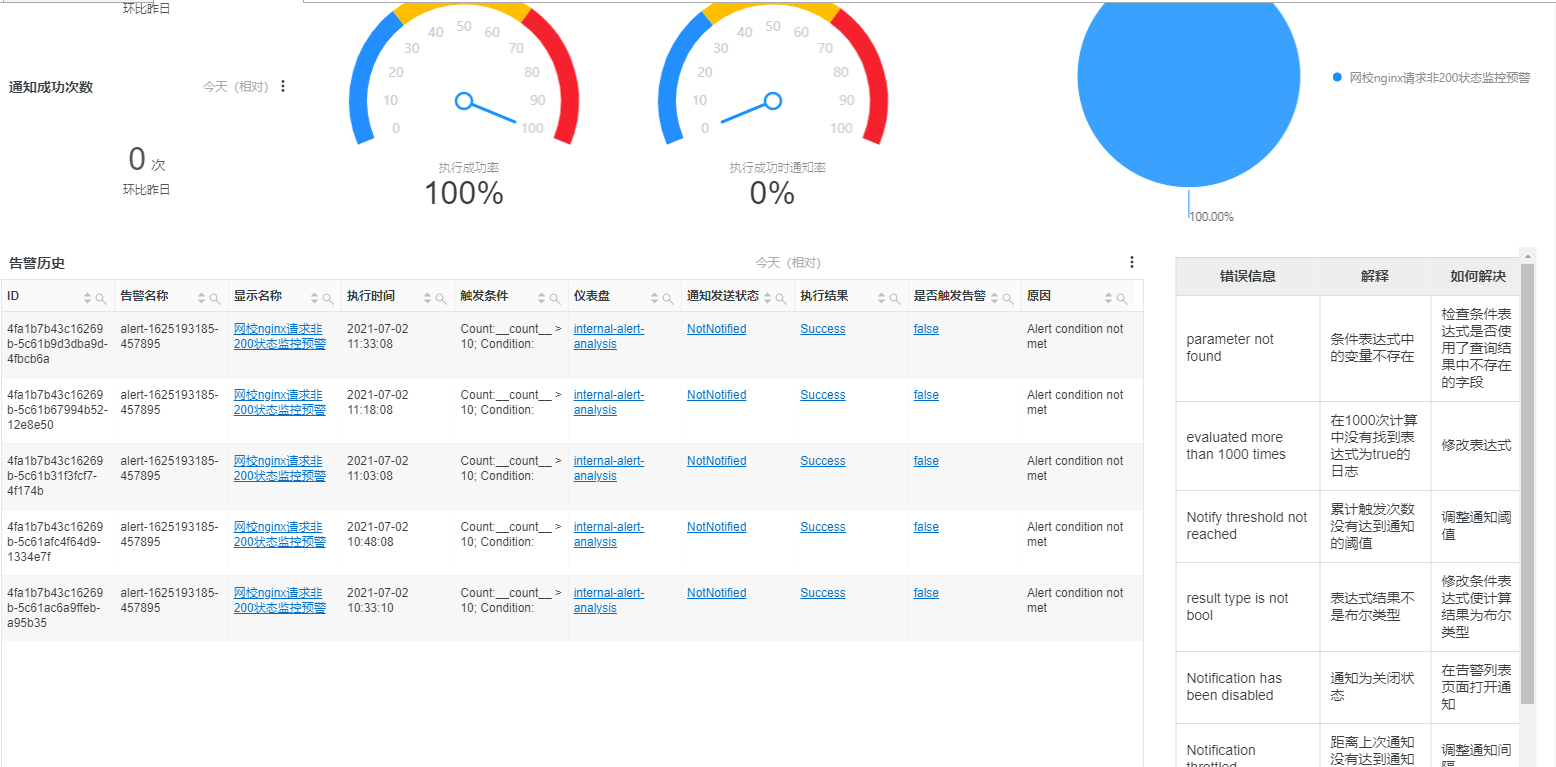Sort the 告警名称 column
Image resolution: width=1556 pixels, height=767 pixels.
point(201,298)
